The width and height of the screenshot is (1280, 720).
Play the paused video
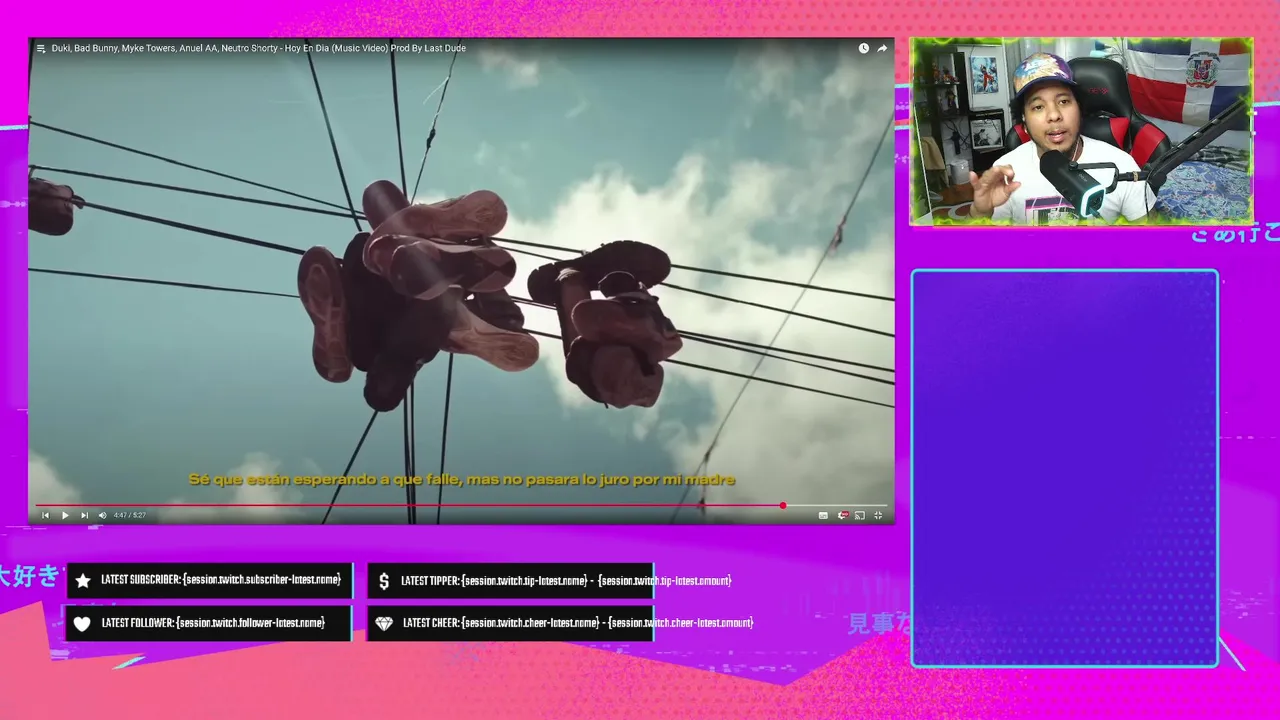[65, 515]
